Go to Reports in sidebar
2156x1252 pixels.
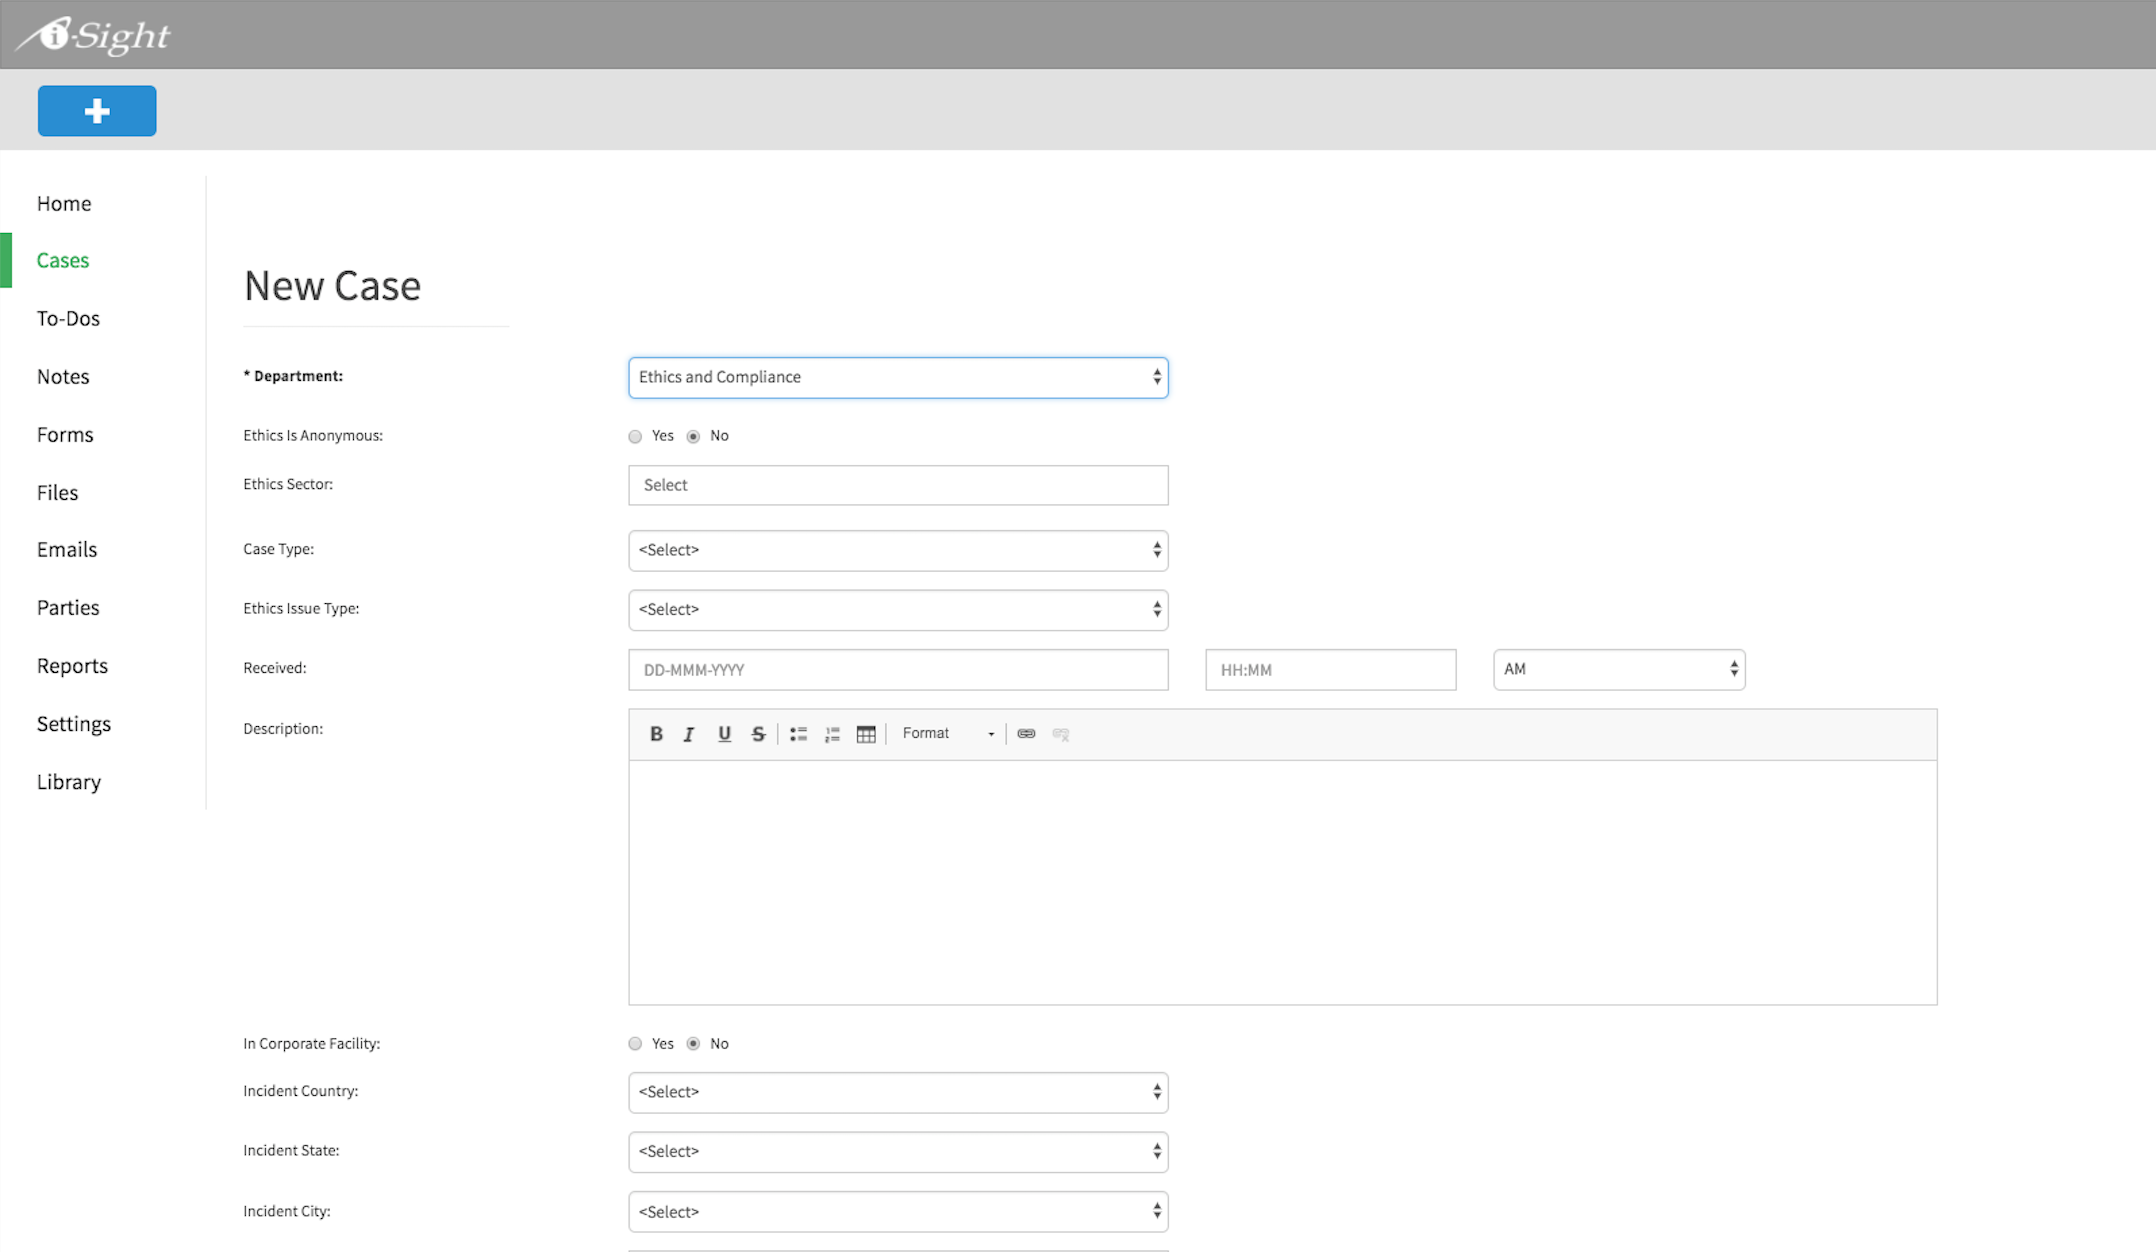(72, 666)
